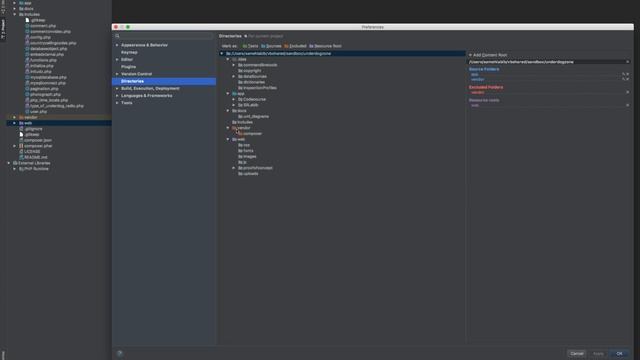Image resolution: width=640 pixels, height=360 pixels.
Task: Select External Libraries in project panel
Action: pyautogui.click(x=31, y=163)
